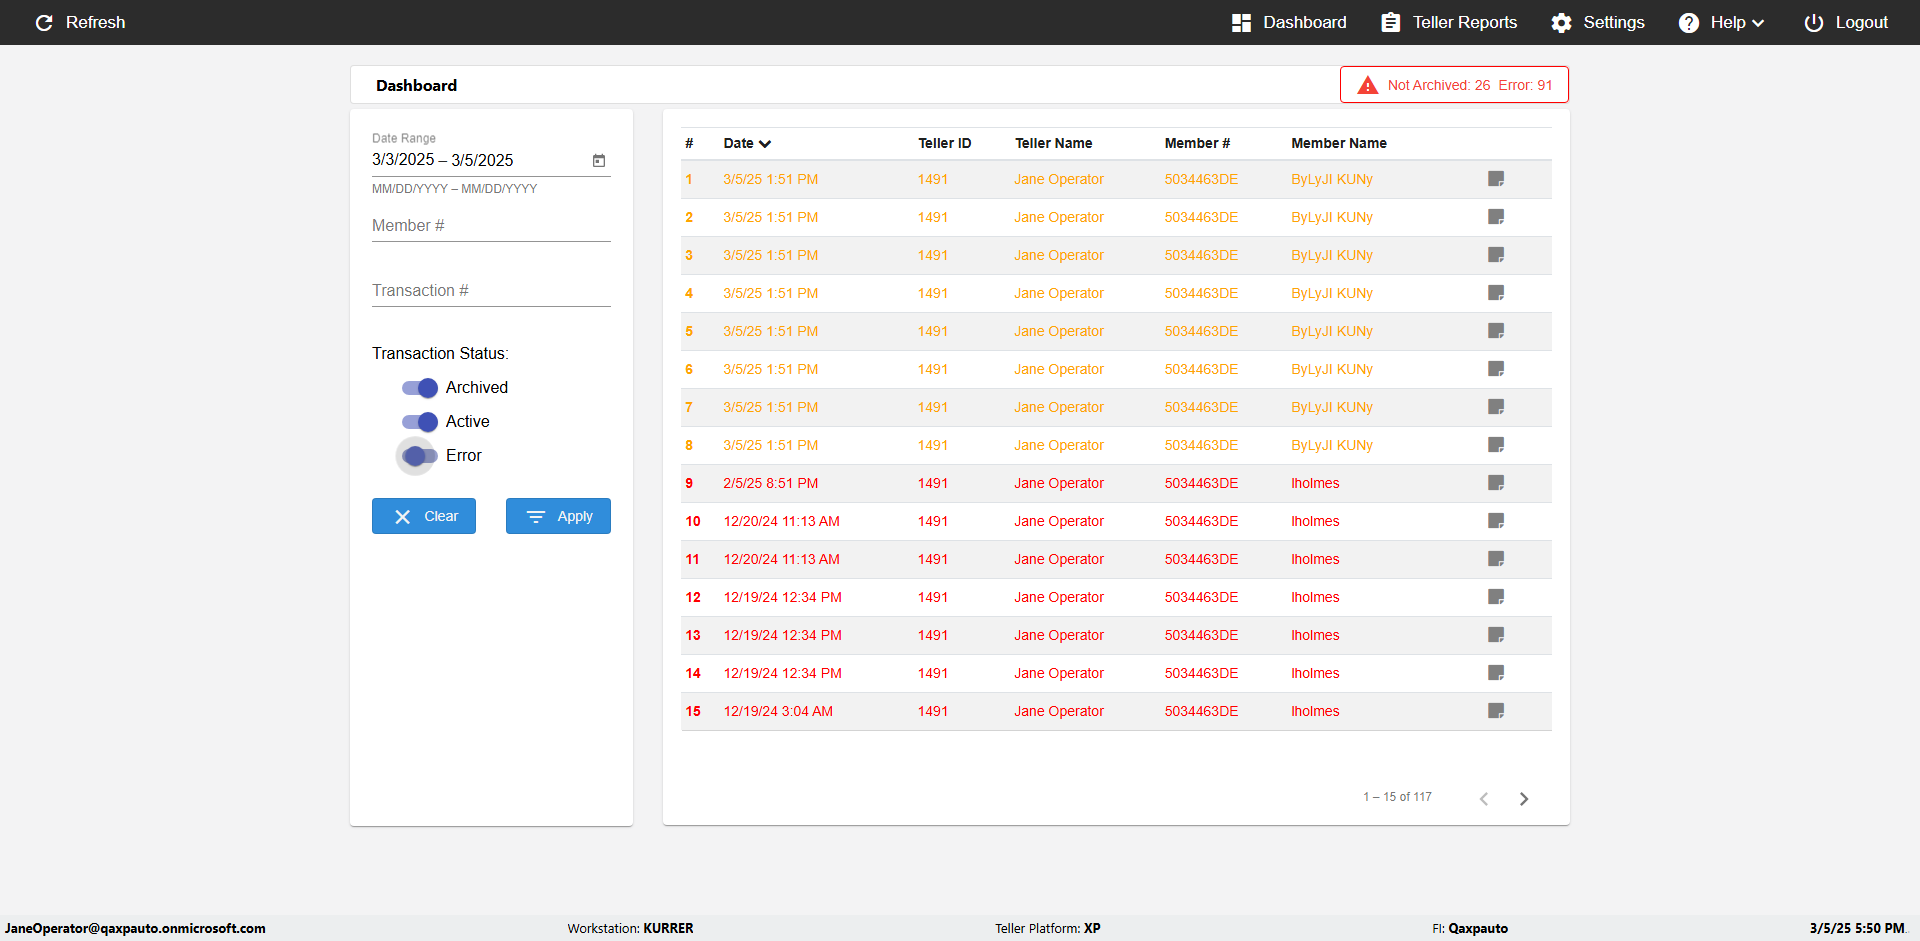Click the note icon in row 5
This screenshot has width=1920, height=941.
(1496, 331)
